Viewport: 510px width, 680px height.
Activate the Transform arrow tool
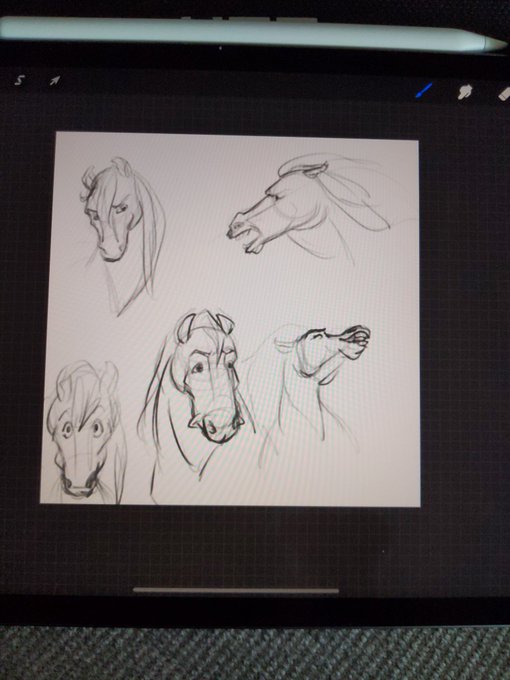(55, 81)
